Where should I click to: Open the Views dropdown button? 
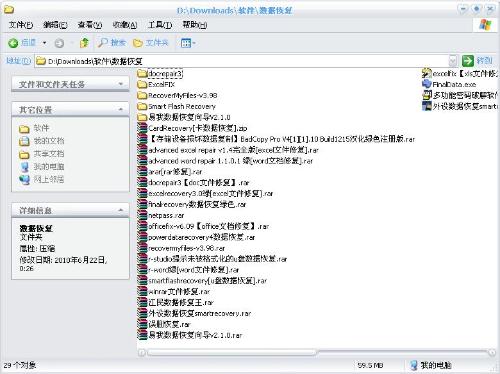tap(188, 43)
